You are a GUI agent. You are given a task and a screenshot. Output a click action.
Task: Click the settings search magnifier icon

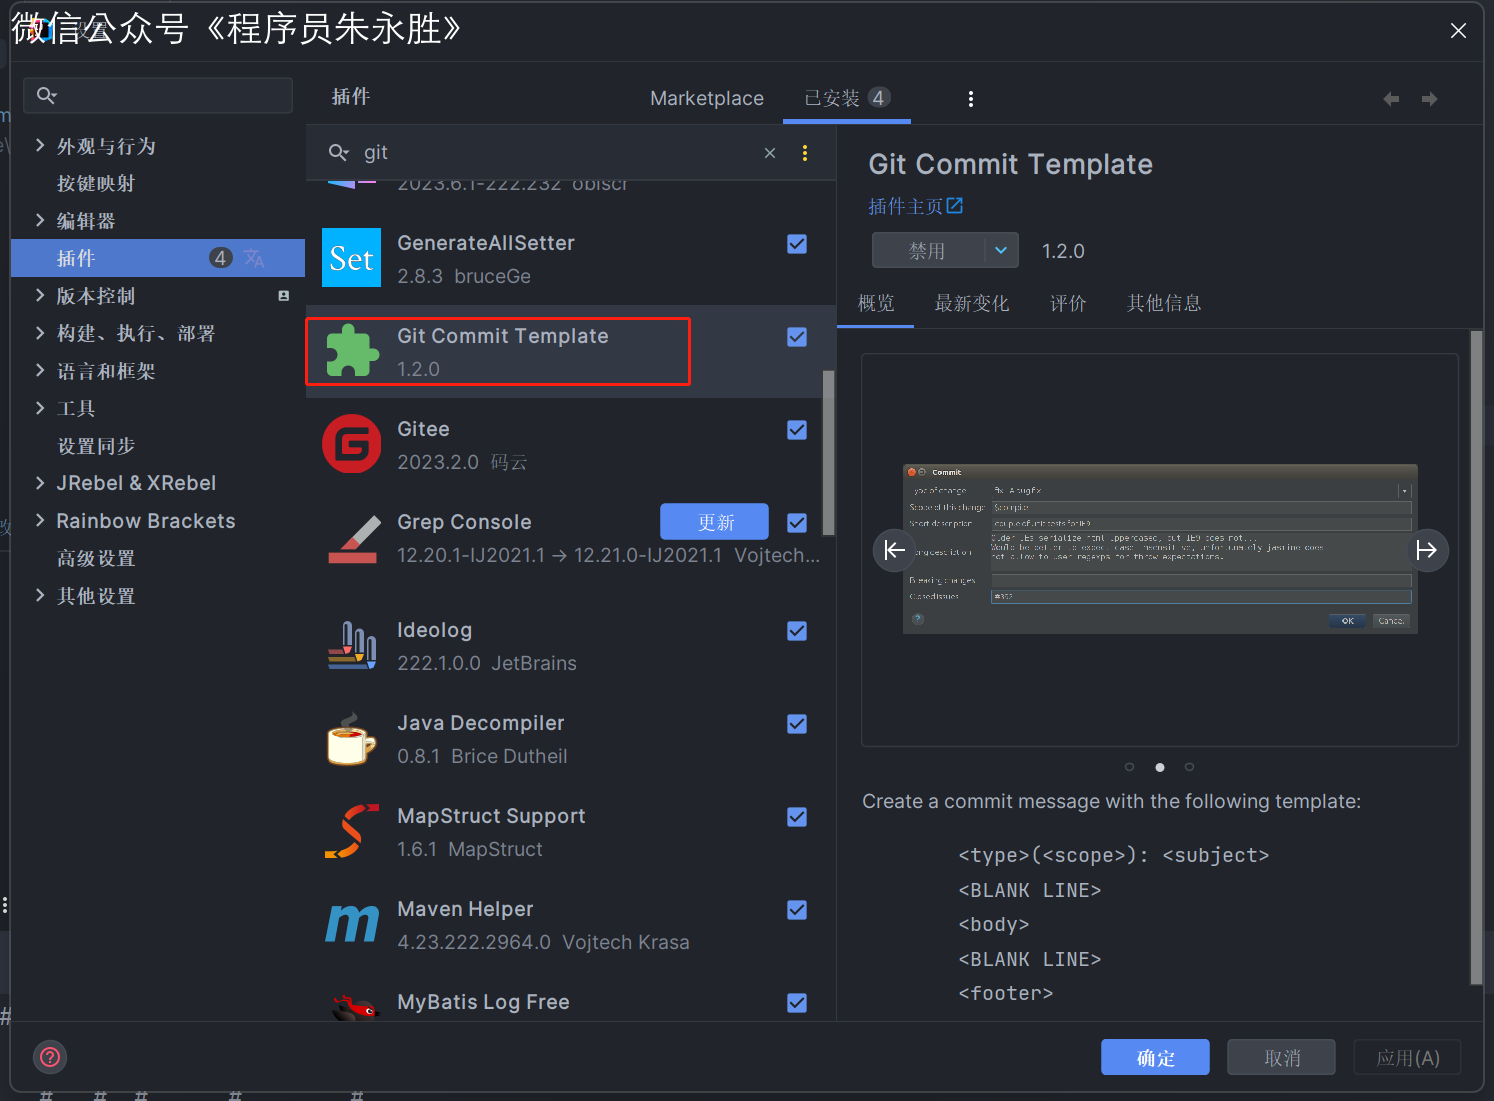(x=46, y=95)
